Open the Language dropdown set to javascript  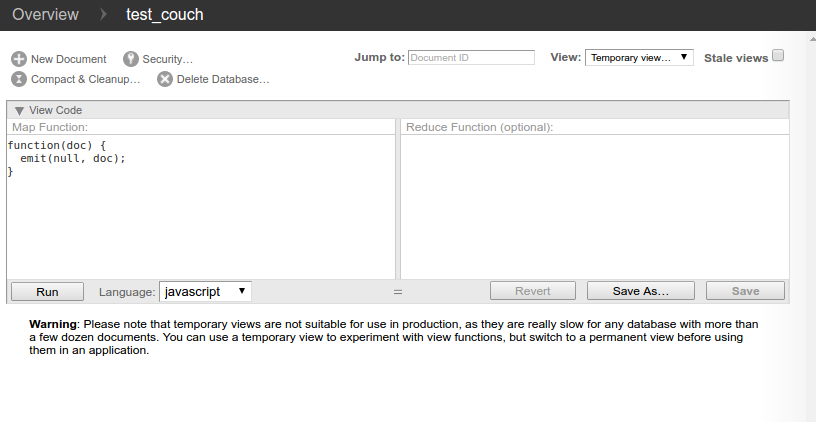coord(205,291)
